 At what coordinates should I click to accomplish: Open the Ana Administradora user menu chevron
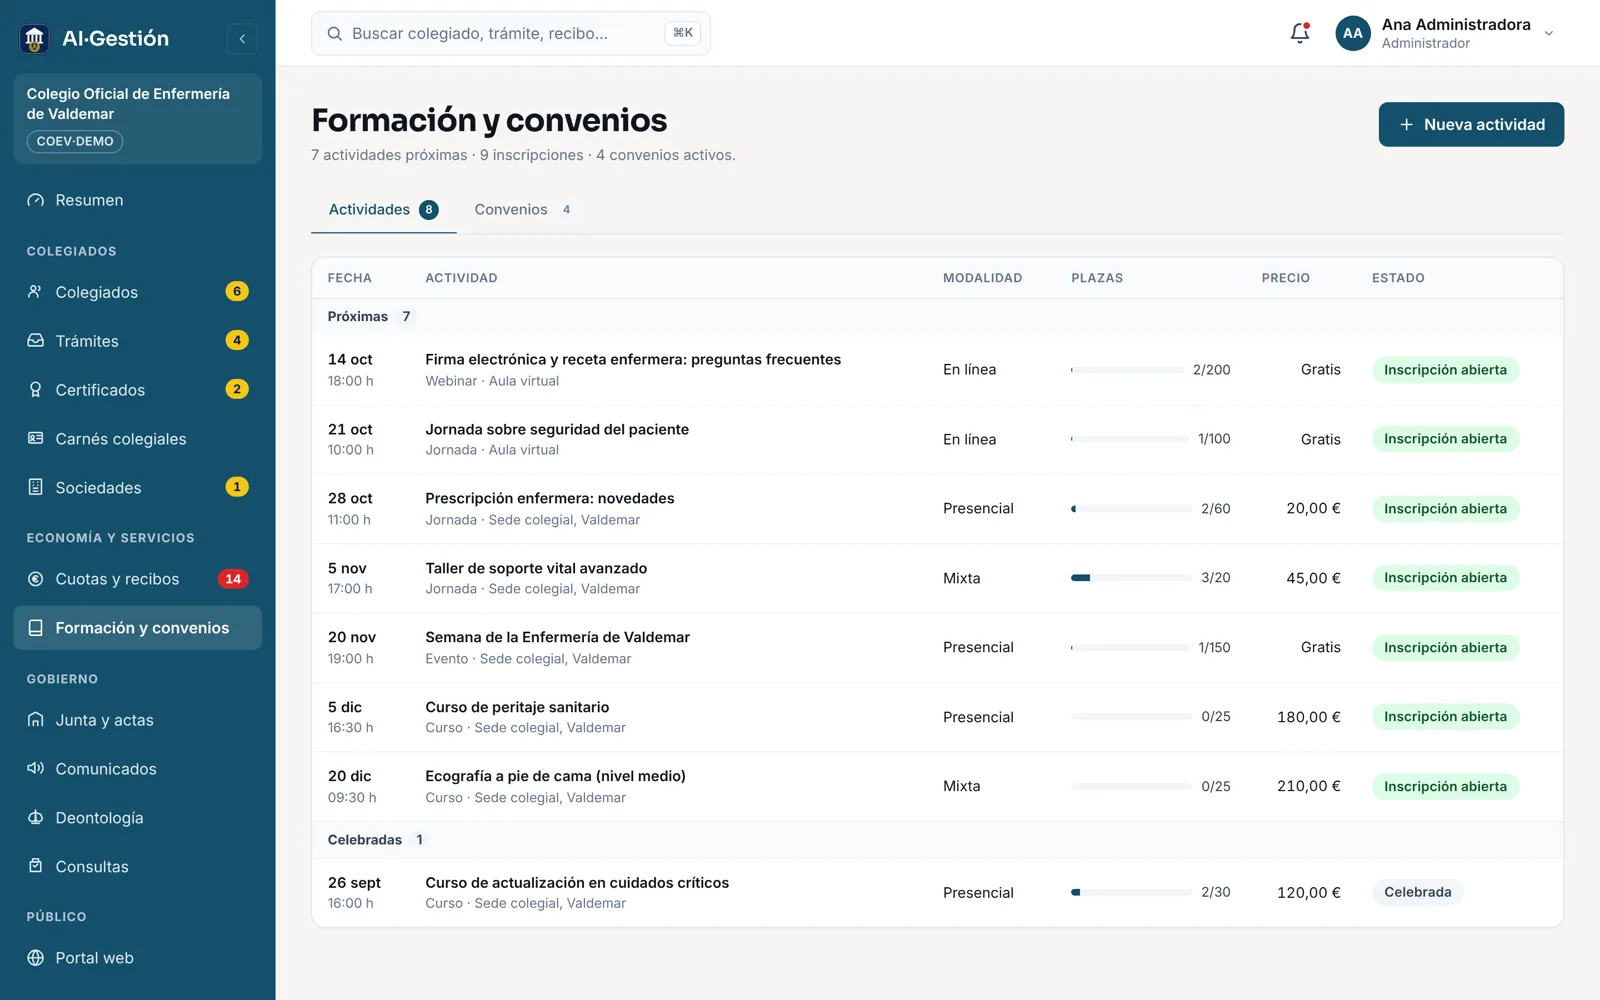tap(1549, 33)
